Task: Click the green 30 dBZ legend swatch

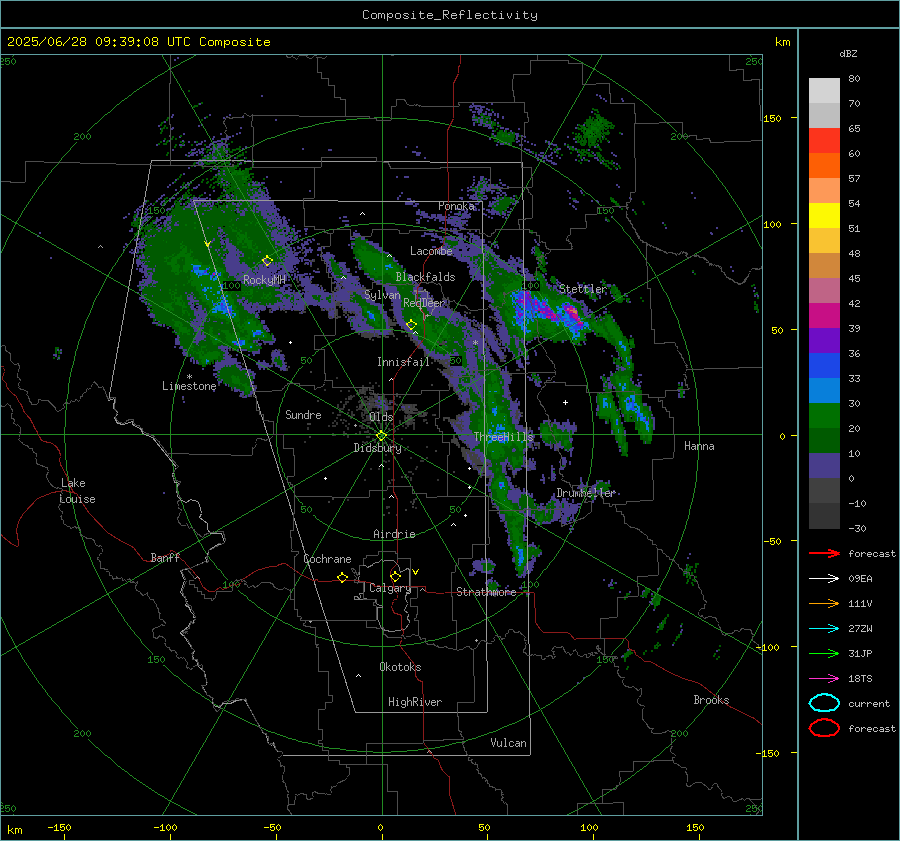Action: pos(824,415)
